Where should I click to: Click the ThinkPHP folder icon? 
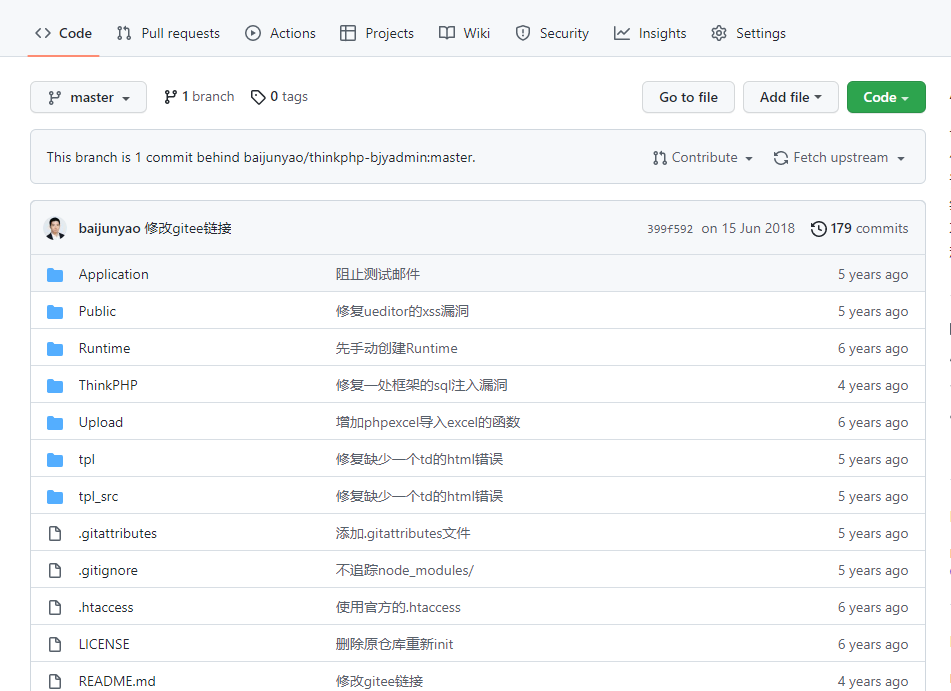tap(55, 386)
